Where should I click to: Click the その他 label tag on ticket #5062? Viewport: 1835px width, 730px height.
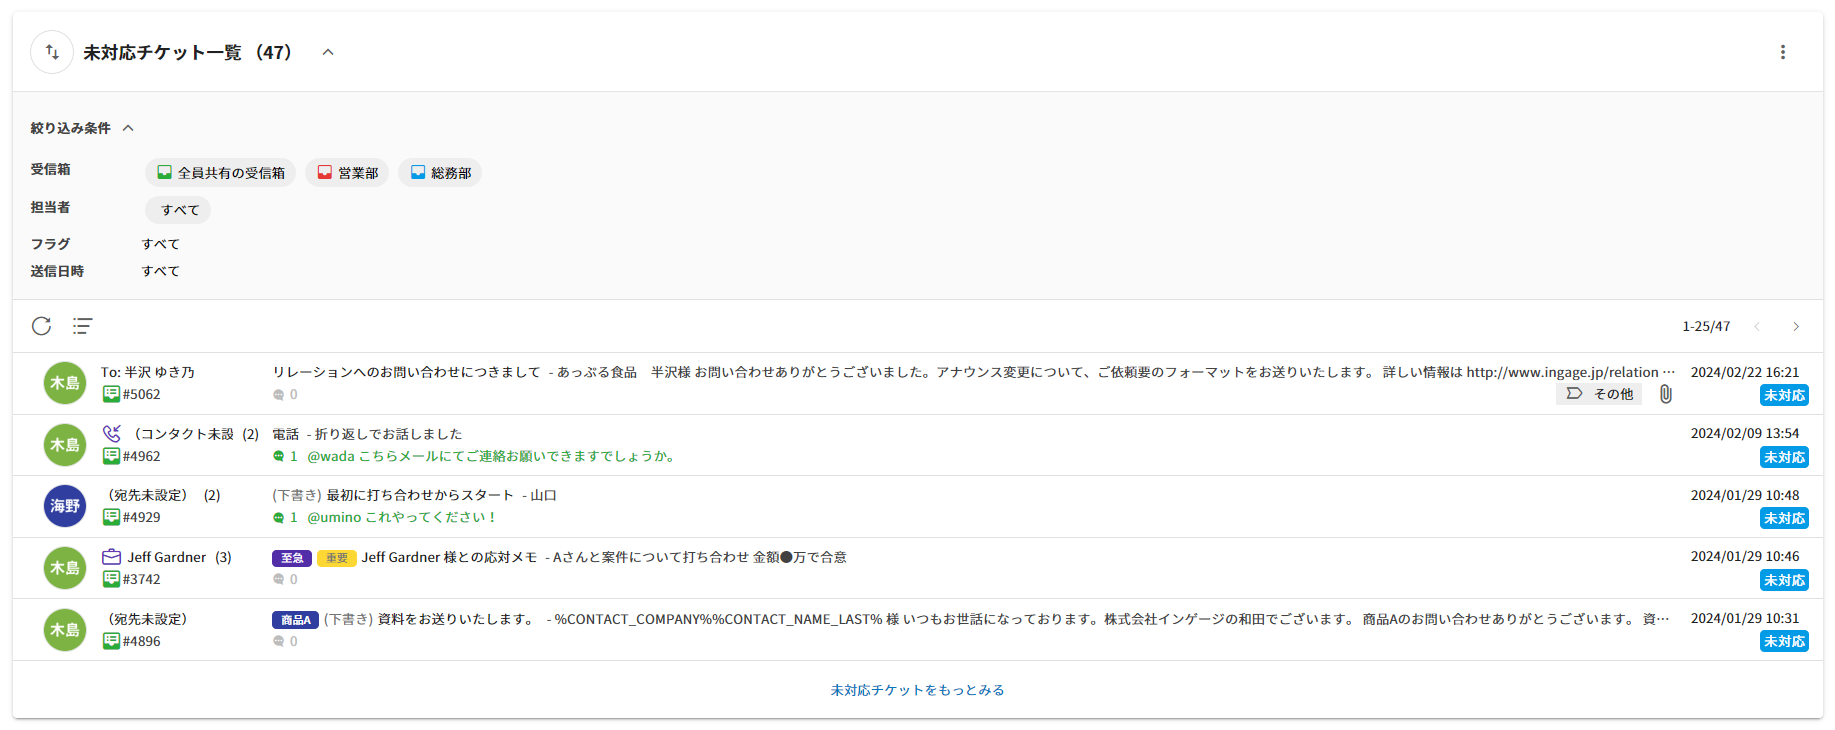coord(1599,394)
